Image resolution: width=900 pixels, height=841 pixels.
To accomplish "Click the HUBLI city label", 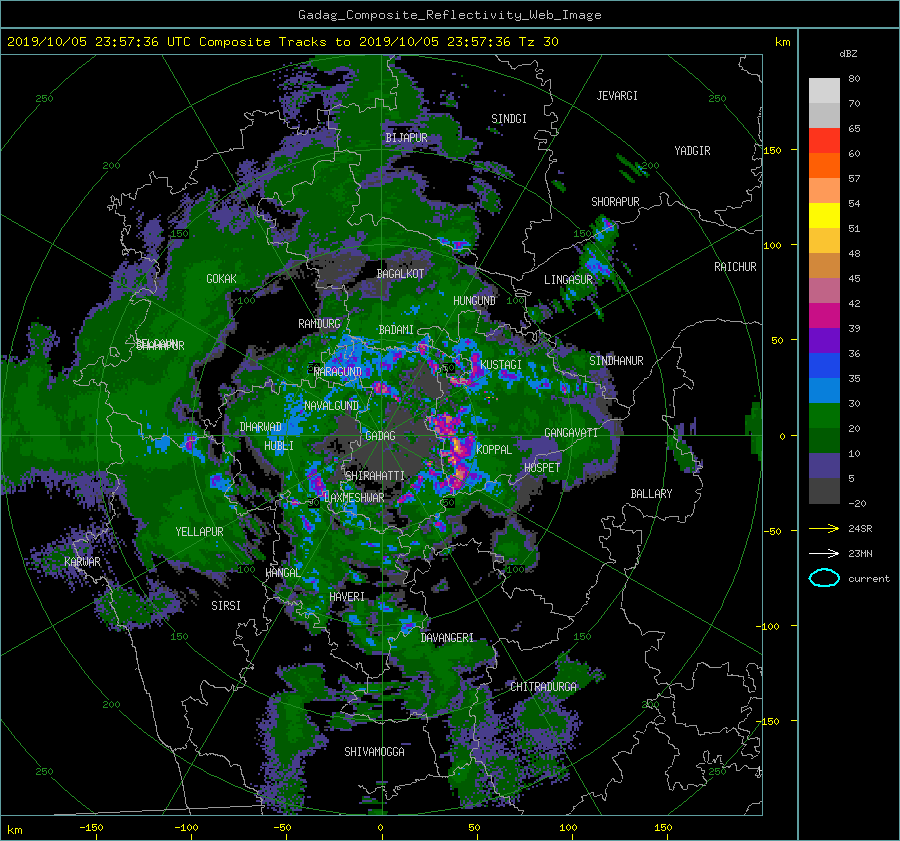I will point(279,445).
